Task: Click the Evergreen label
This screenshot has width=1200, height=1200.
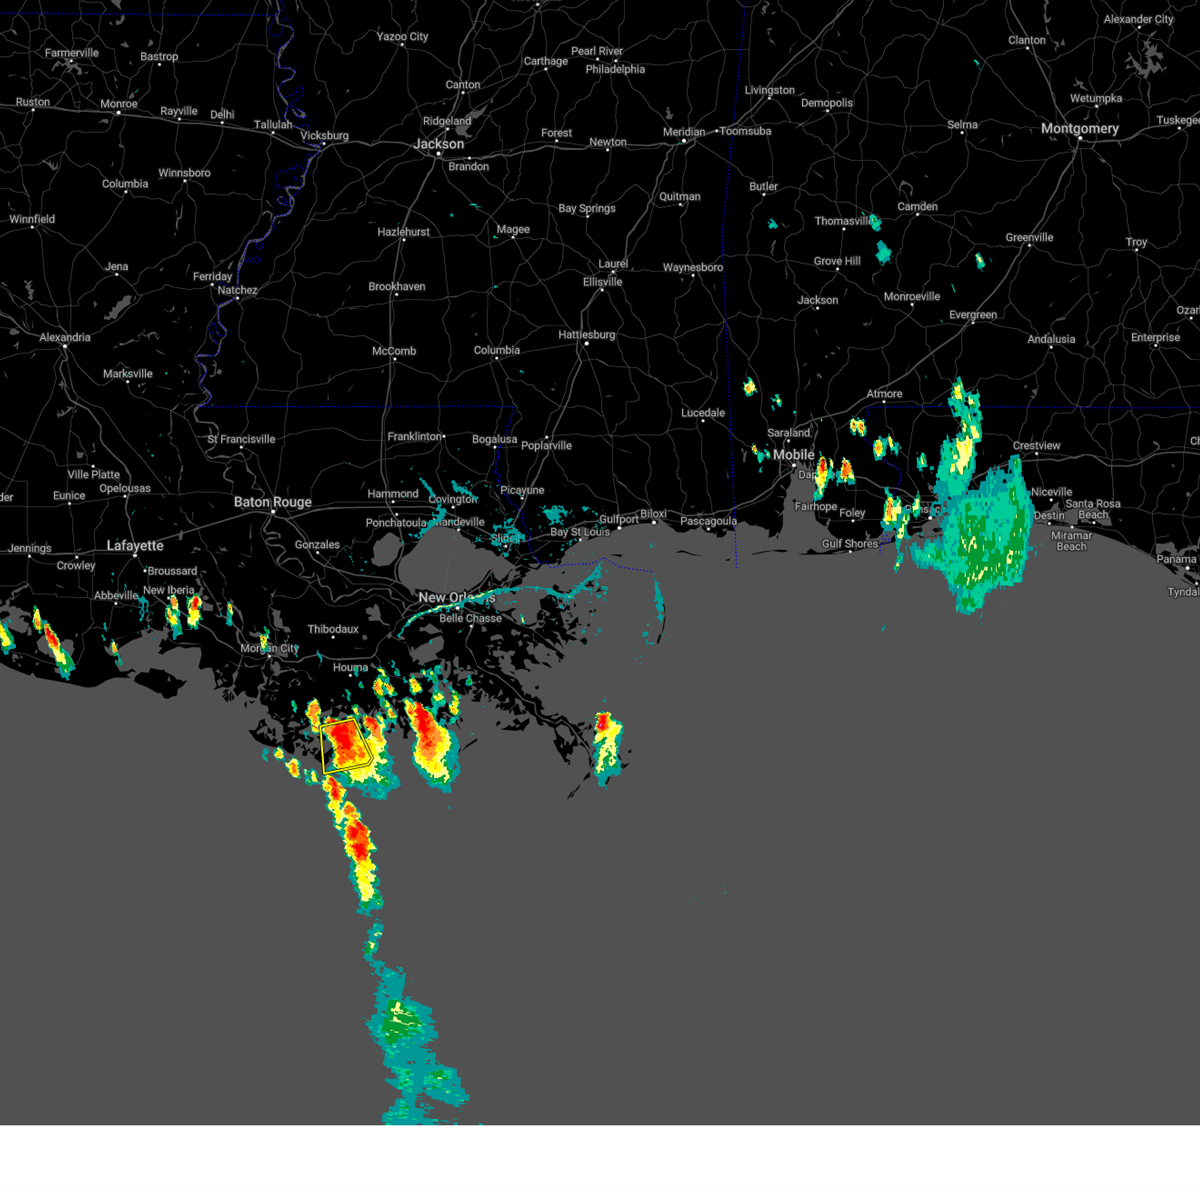Action: [x=973, y=315]
